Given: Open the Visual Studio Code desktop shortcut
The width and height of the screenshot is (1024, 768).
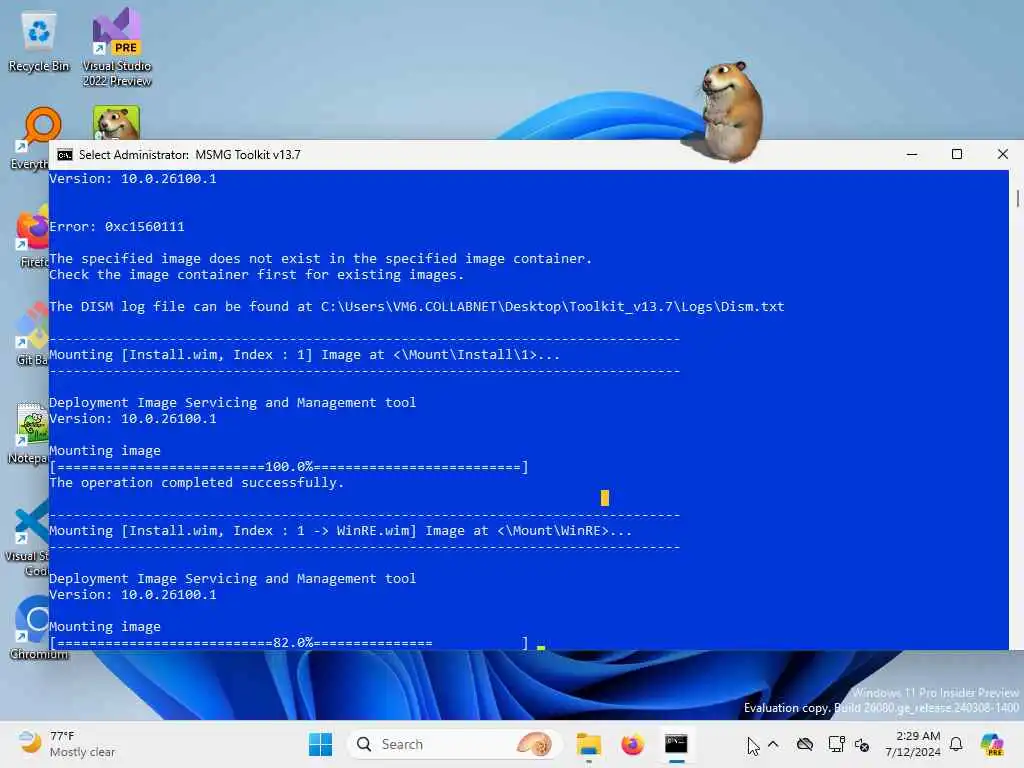Looking at the screenshot, I should point(29,537).
